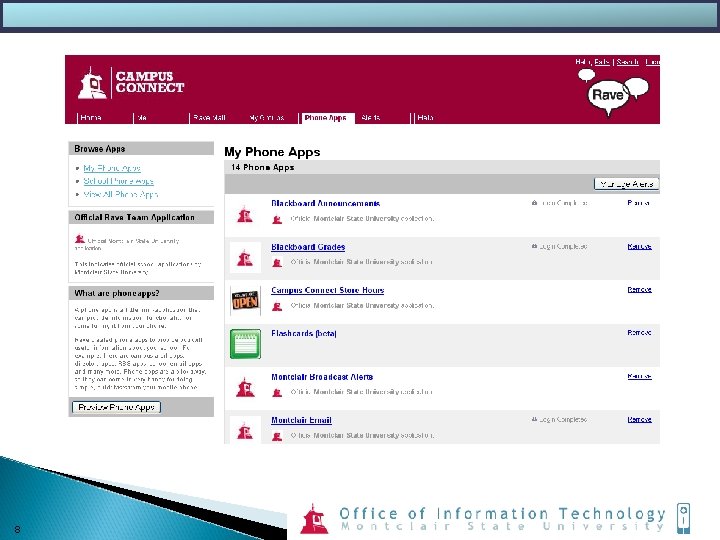
Task: Open the Blackboard Grades app link
Action: click(308, 247)
